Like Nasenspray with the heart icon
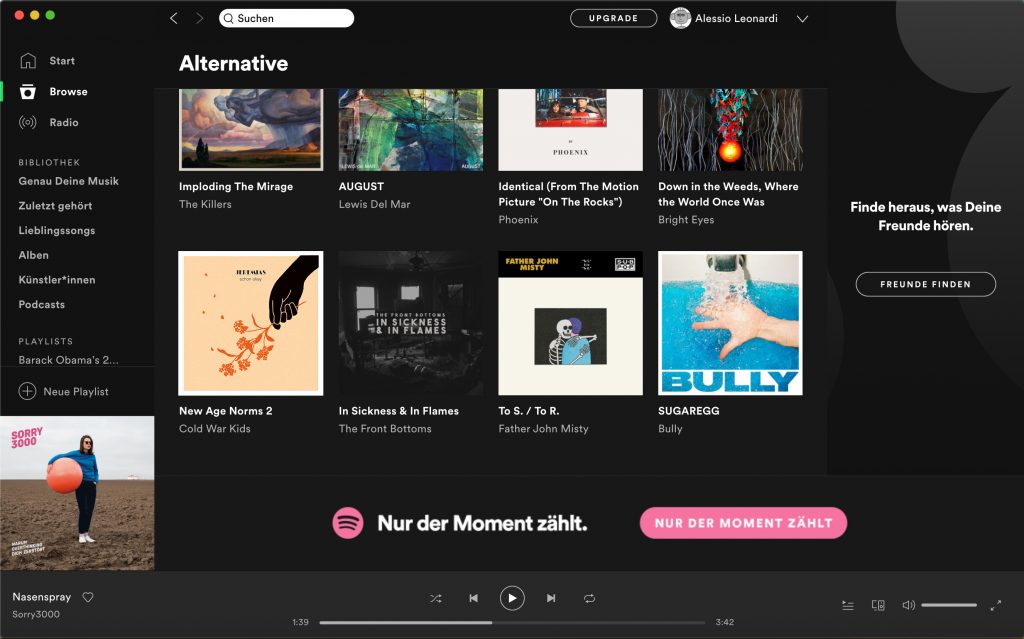 click(x=88, y=597)
